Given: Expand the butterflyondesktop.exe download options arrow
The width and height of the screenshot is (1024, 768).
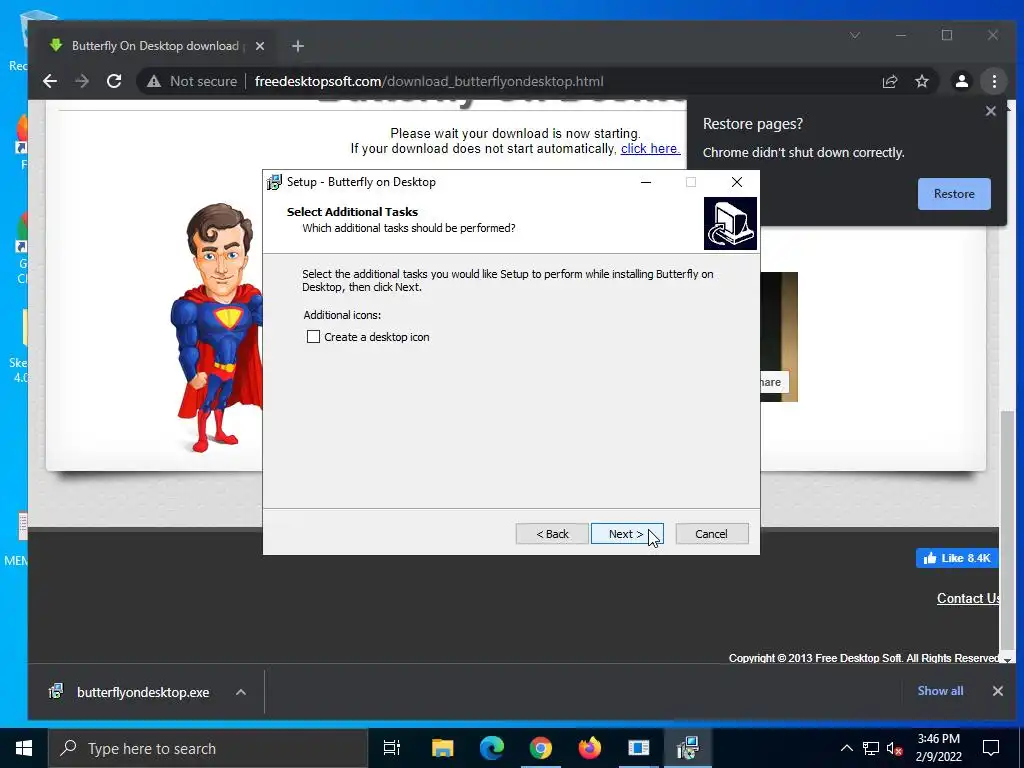Looking at the screenshot, I should tap(240, 692).
